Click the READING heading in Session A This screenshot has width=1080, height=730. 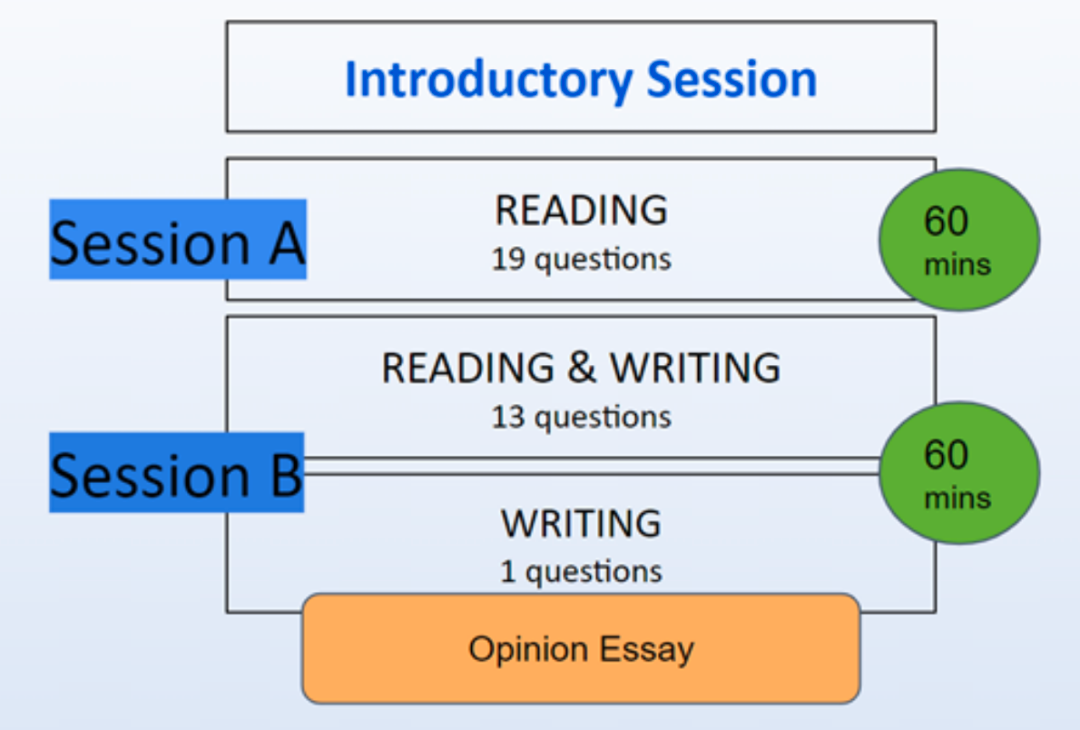tap(581, 211)
